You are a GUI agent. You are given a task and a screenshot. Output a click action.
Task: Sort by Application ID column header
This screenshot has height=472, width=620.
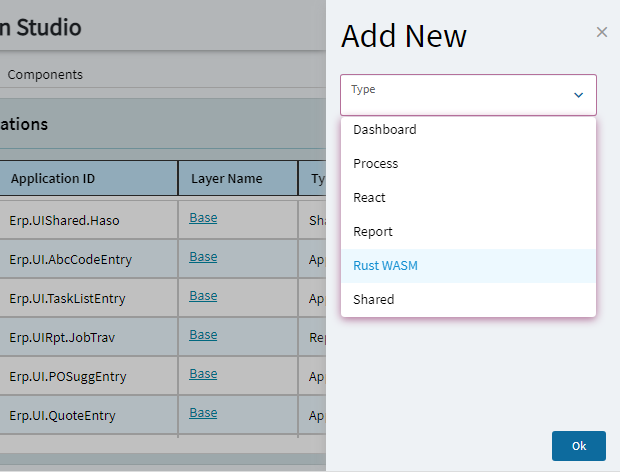click(x=53, y=179)
